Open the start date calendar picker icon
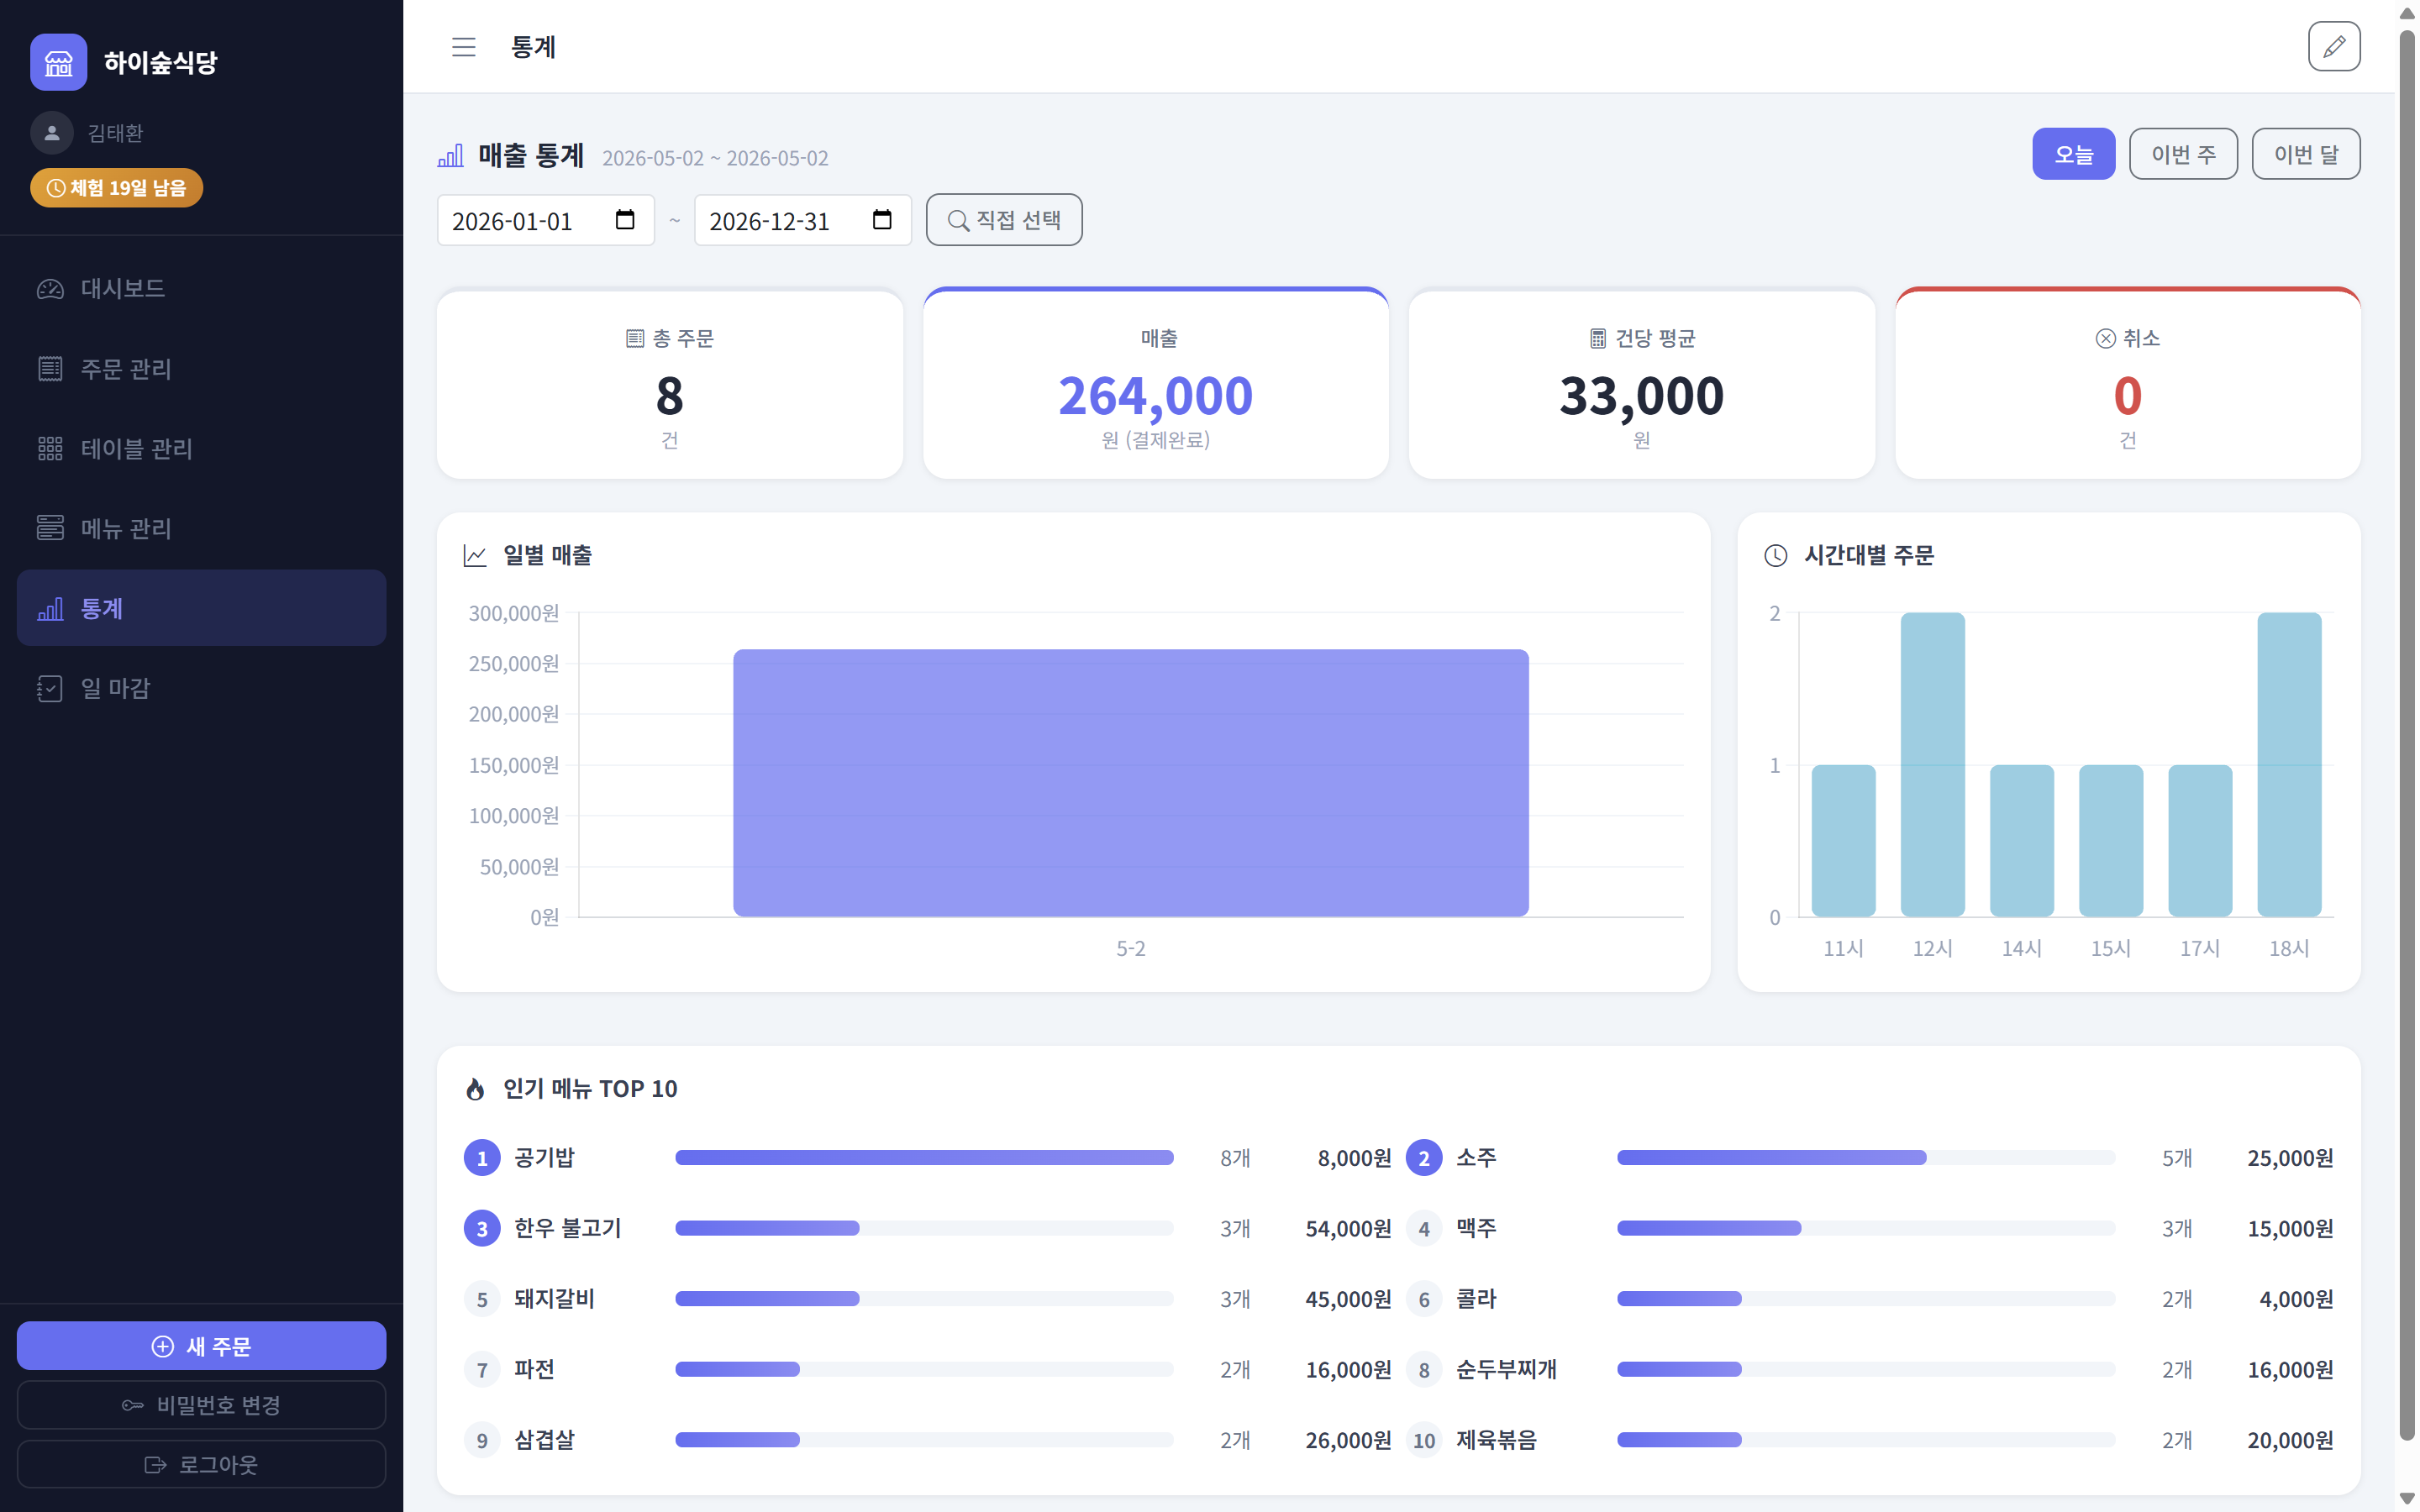The width and height of the screenshot is (2420, 1512). click(625, 220)
